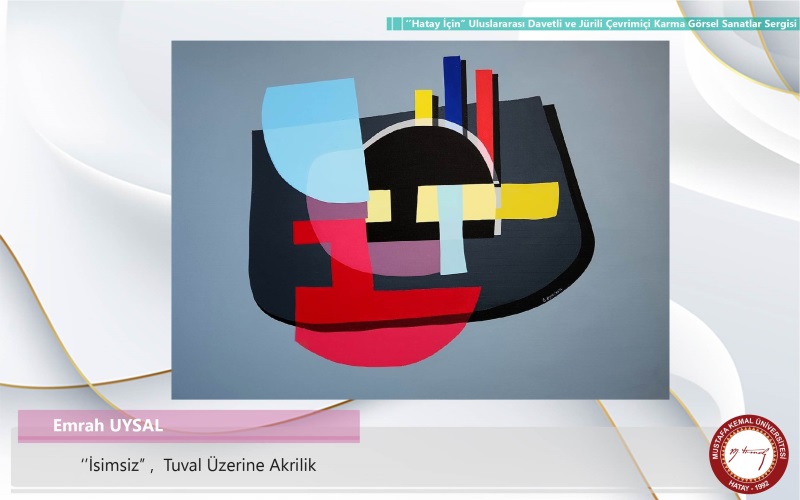Select the bright yellow rectangle on the right

point(528,199)
